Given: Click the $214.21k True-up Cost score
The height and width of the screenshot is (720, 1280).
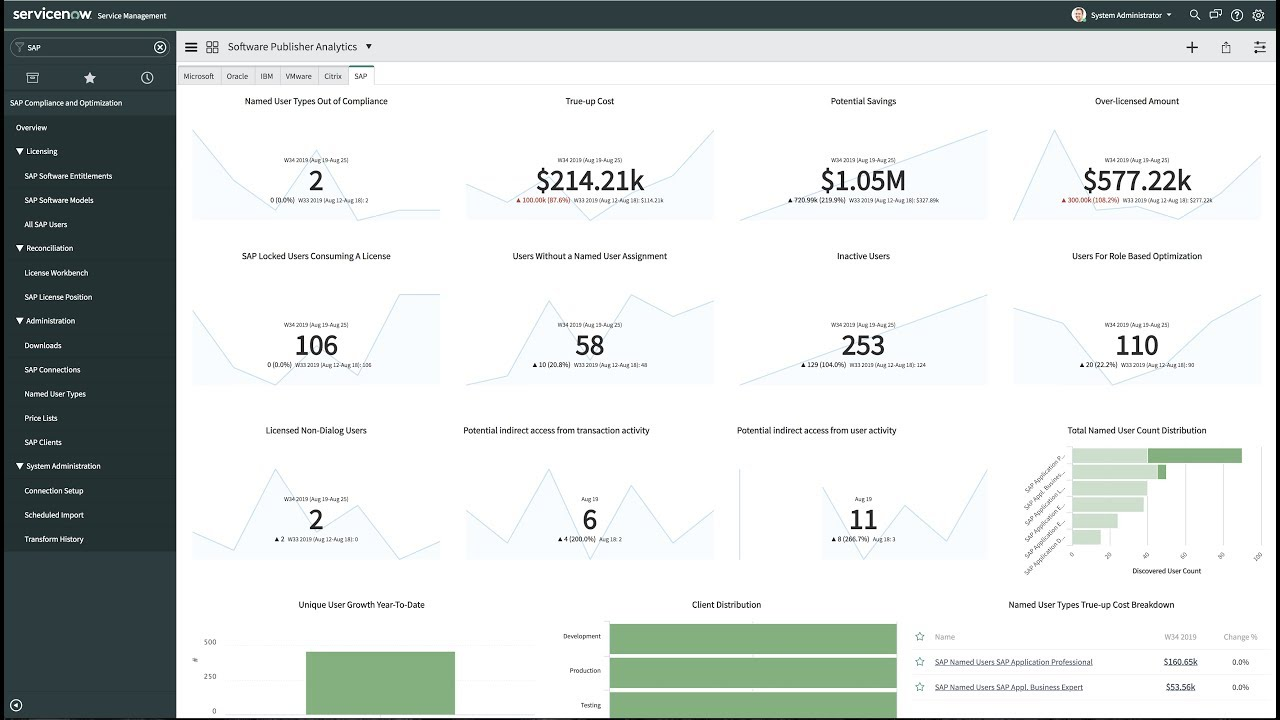Looking at the screenshot, I should 590,180.
